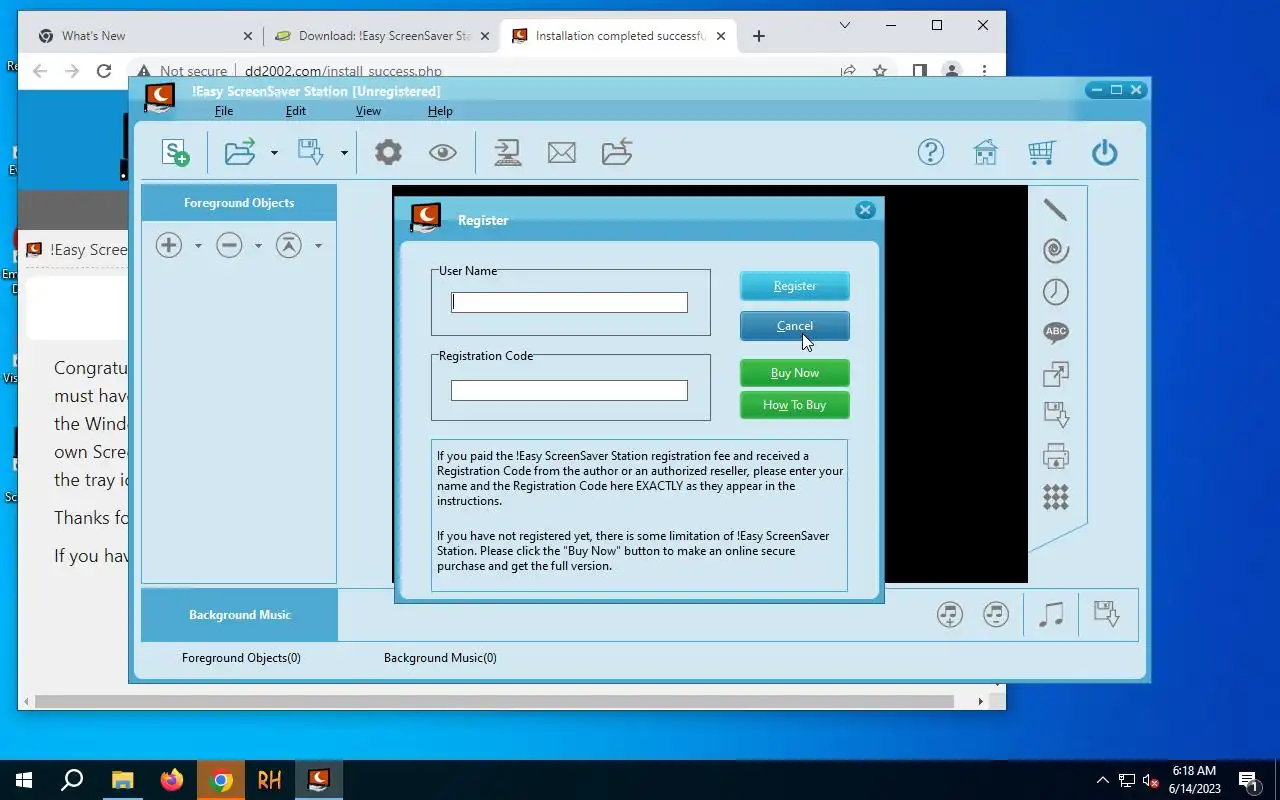Click the add foreground object plus icon
This screenshot has width=1280, height=800.
tap(169, 245)
